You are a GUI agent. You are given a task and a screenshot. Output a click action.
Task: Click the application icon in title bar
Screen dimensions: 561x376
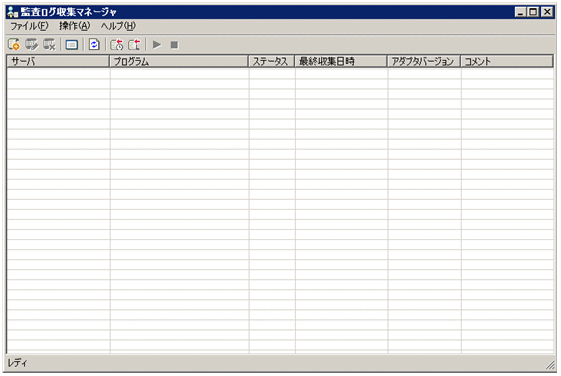coord(13,12)
